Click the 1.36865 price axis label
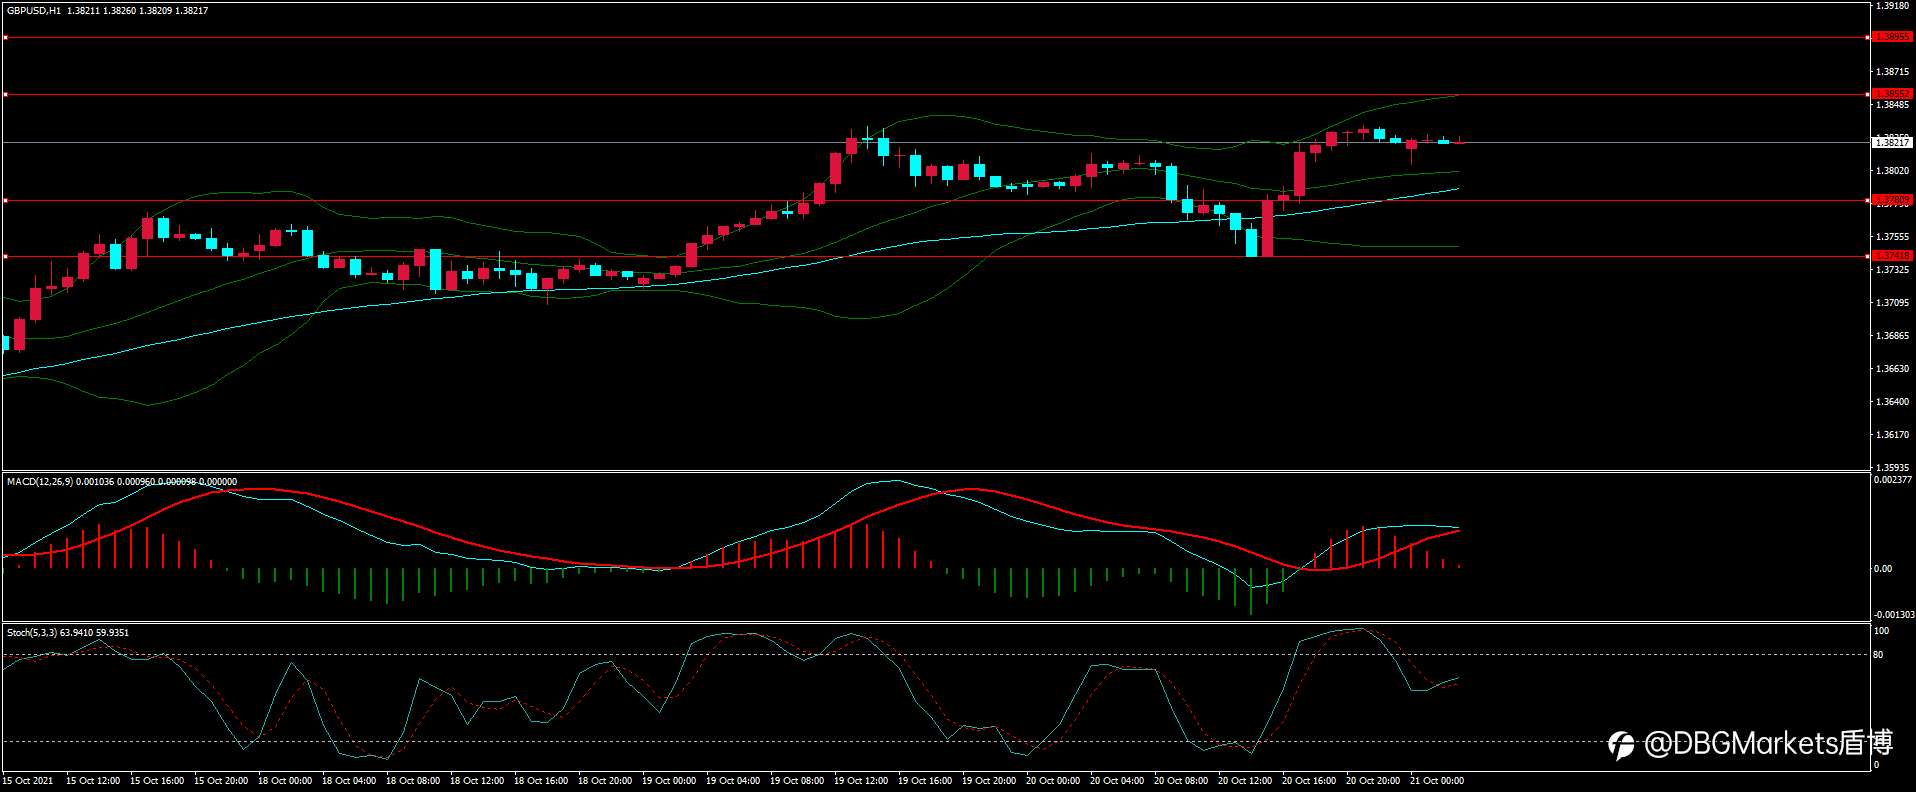The image size is (1916, 792). [1892, 336]
